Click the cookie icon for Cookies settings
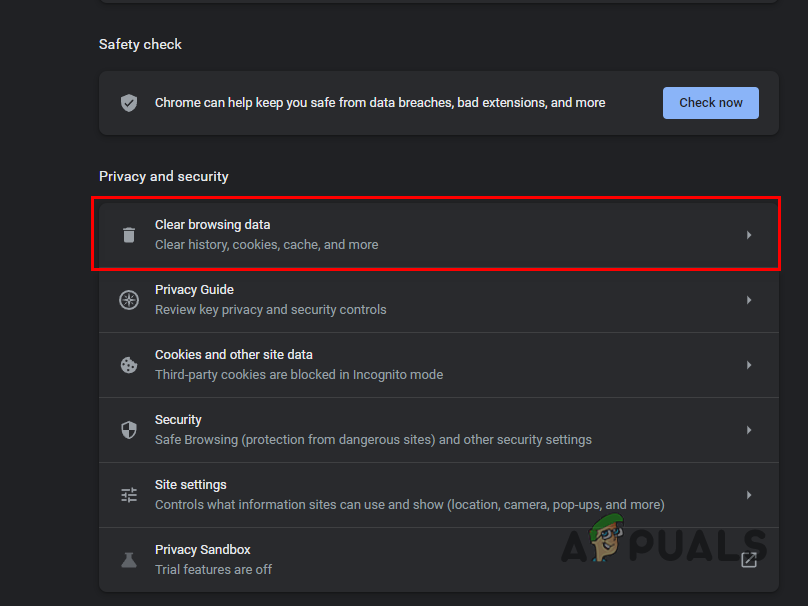Screen dimensions: 808x606 [x=128, y=364]
